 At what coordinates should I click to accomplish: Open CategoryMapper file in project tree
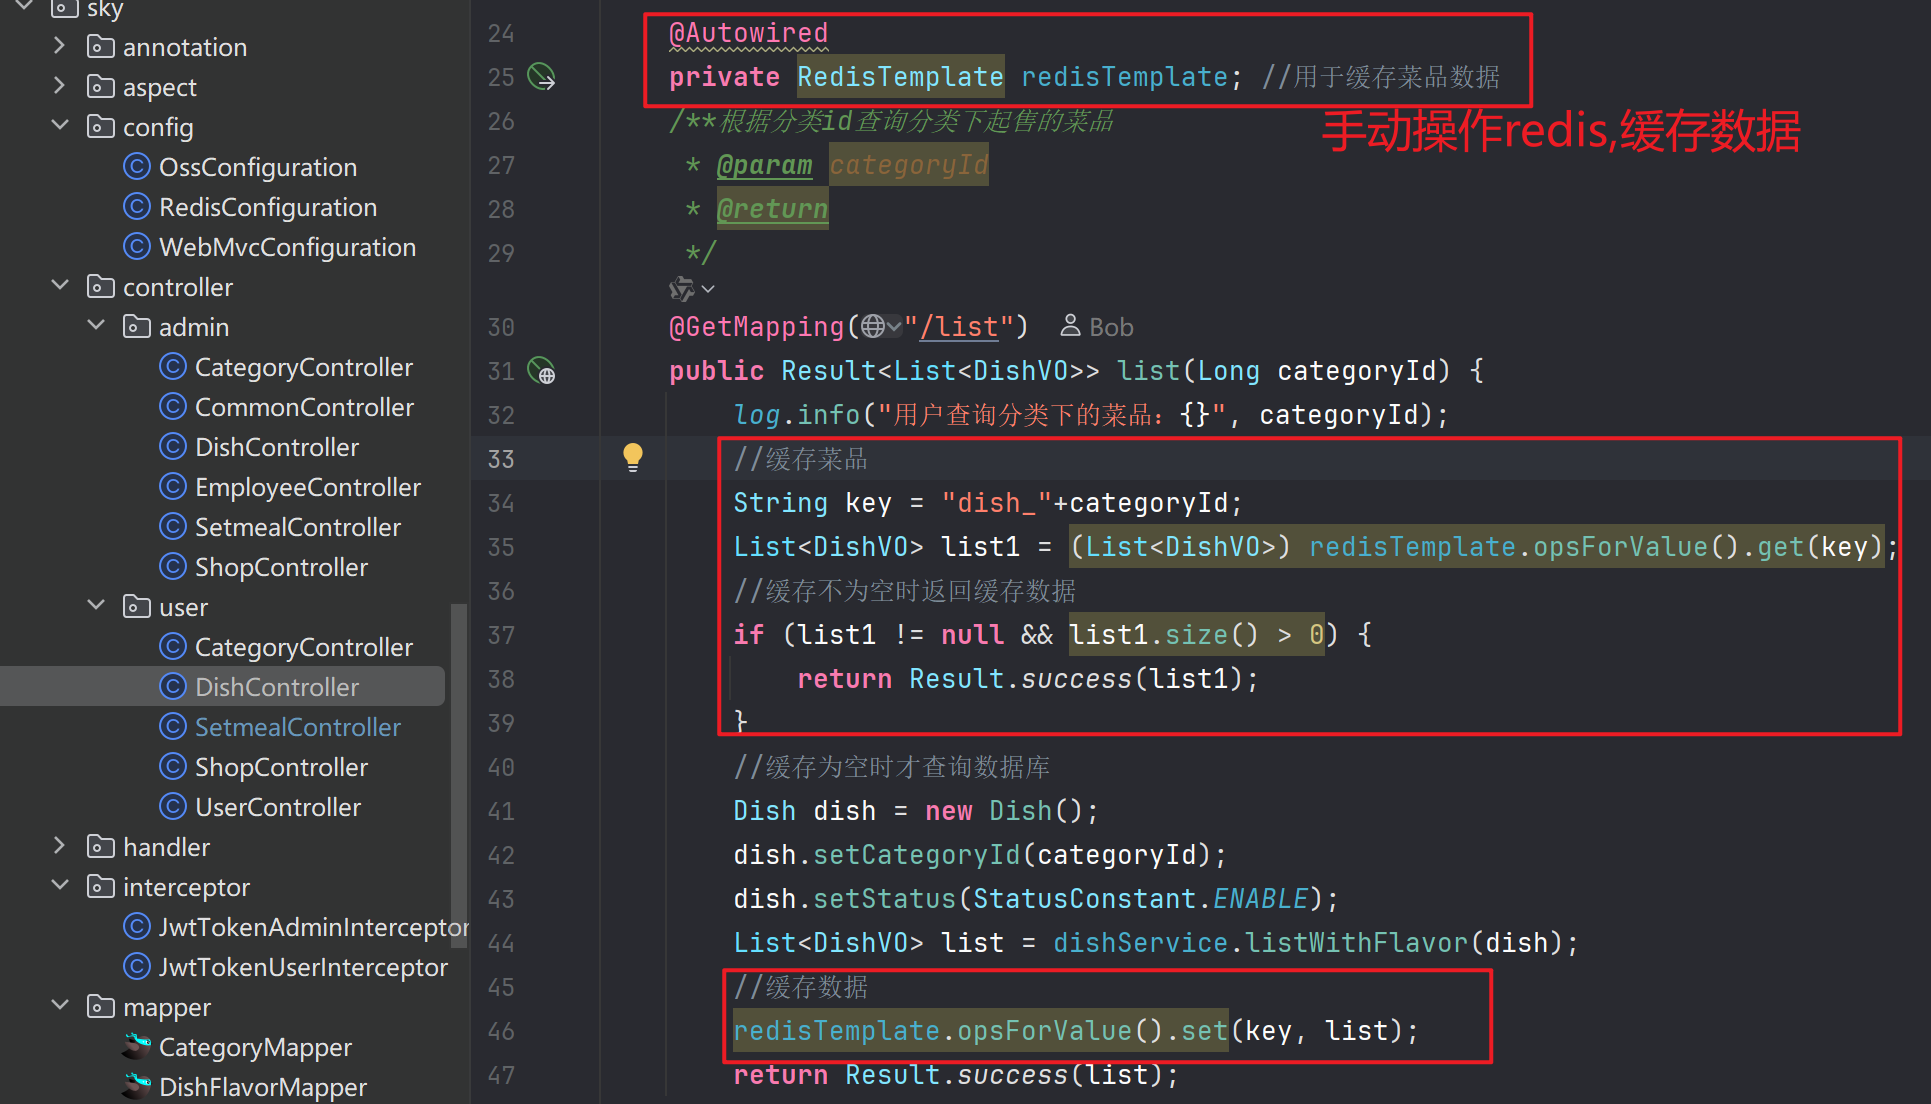click(x=255, y=1047)
